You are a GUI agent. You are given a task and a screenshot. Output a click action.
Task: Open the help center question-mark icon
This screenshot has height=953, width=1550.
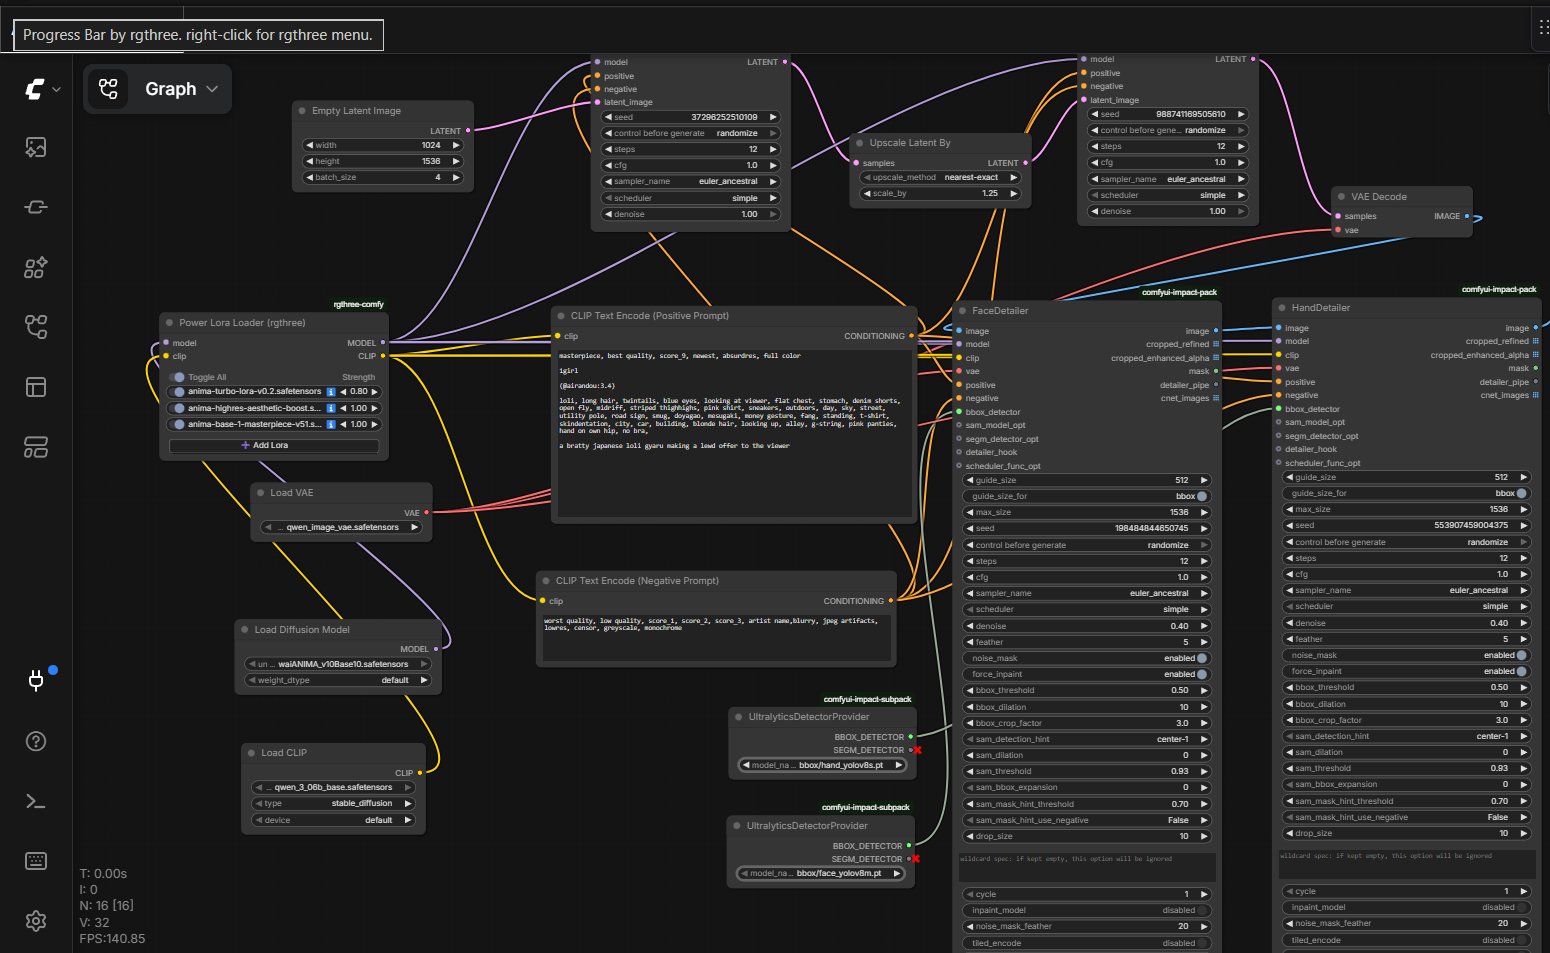(x=36, y=741)
